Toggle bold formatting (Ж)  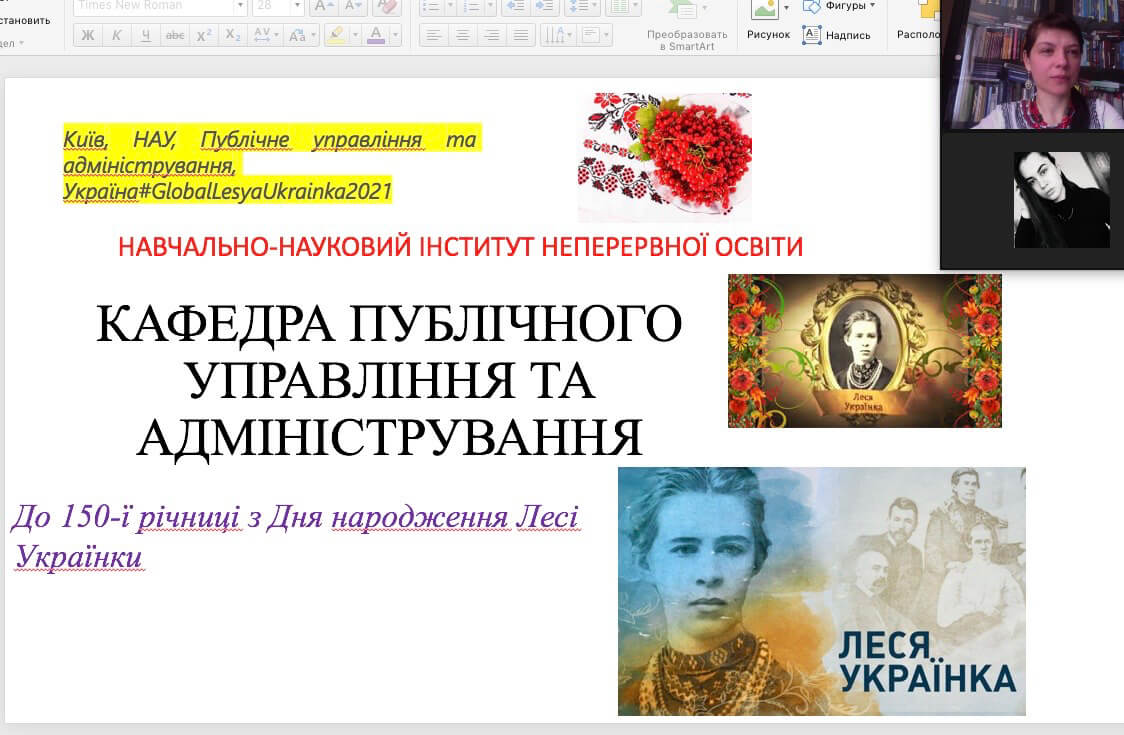click(x=88, y=35)
